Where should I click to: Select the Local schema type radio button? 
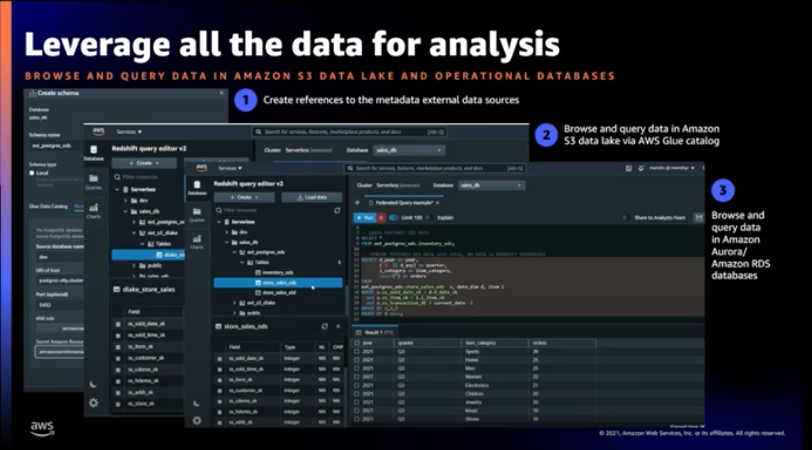(x=32, y=173)
